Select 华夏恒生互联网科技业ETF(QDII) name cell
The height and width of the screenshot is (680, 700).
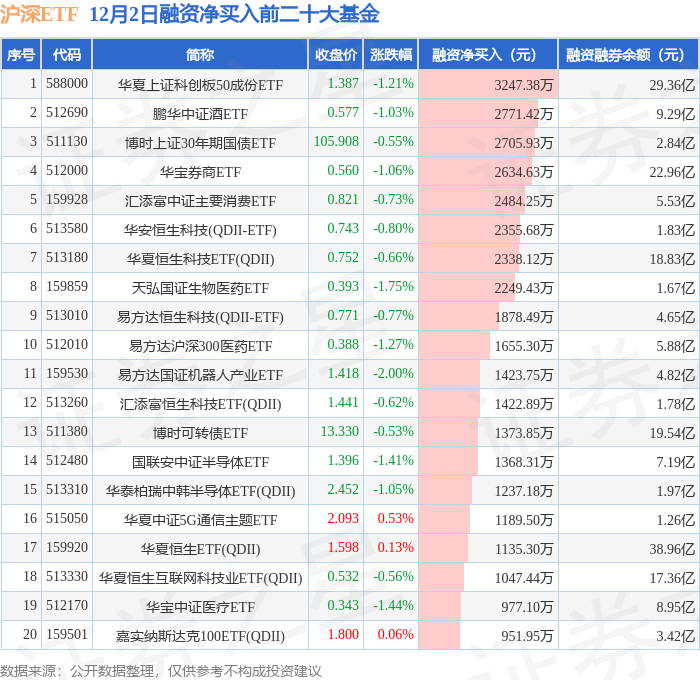[x=200, y=578]
